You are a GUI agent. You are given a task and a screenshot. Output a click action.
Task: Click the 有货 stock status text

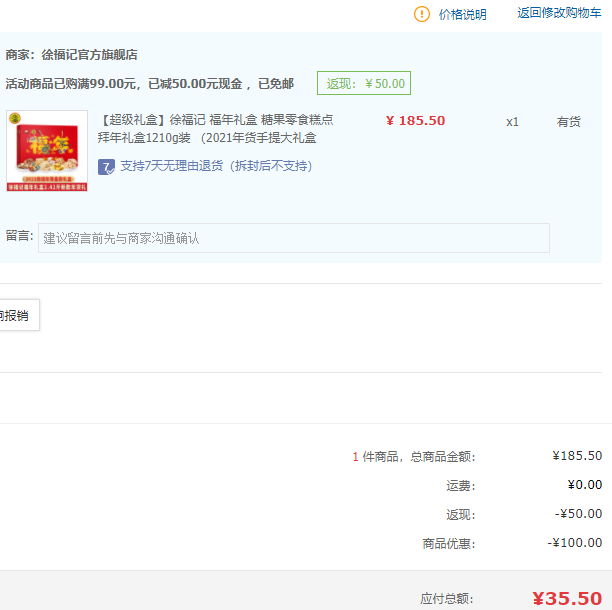click(568, 122)
